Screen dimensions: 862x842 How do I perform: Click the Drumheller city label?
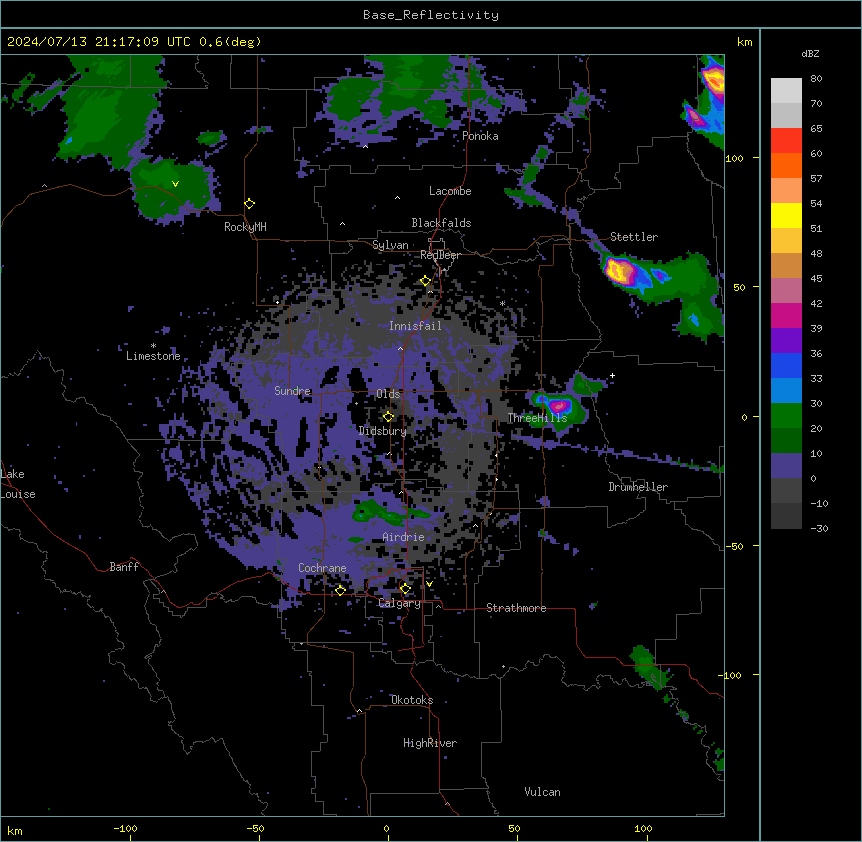pyautogui.click(x=638, y=487)
